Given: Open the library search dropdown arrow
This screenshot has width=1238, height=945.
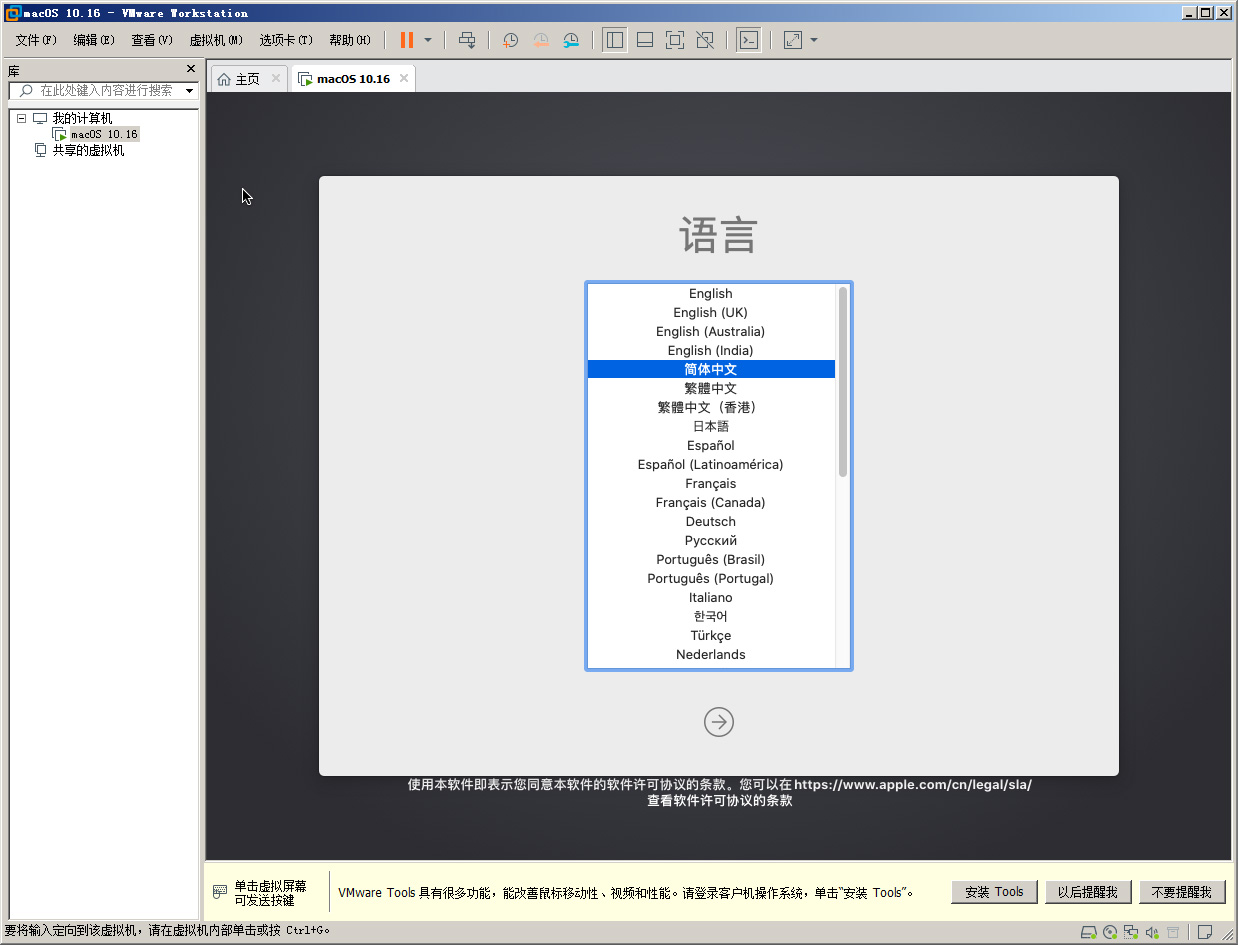Looking at the screenshot, I should click(190, 91).
